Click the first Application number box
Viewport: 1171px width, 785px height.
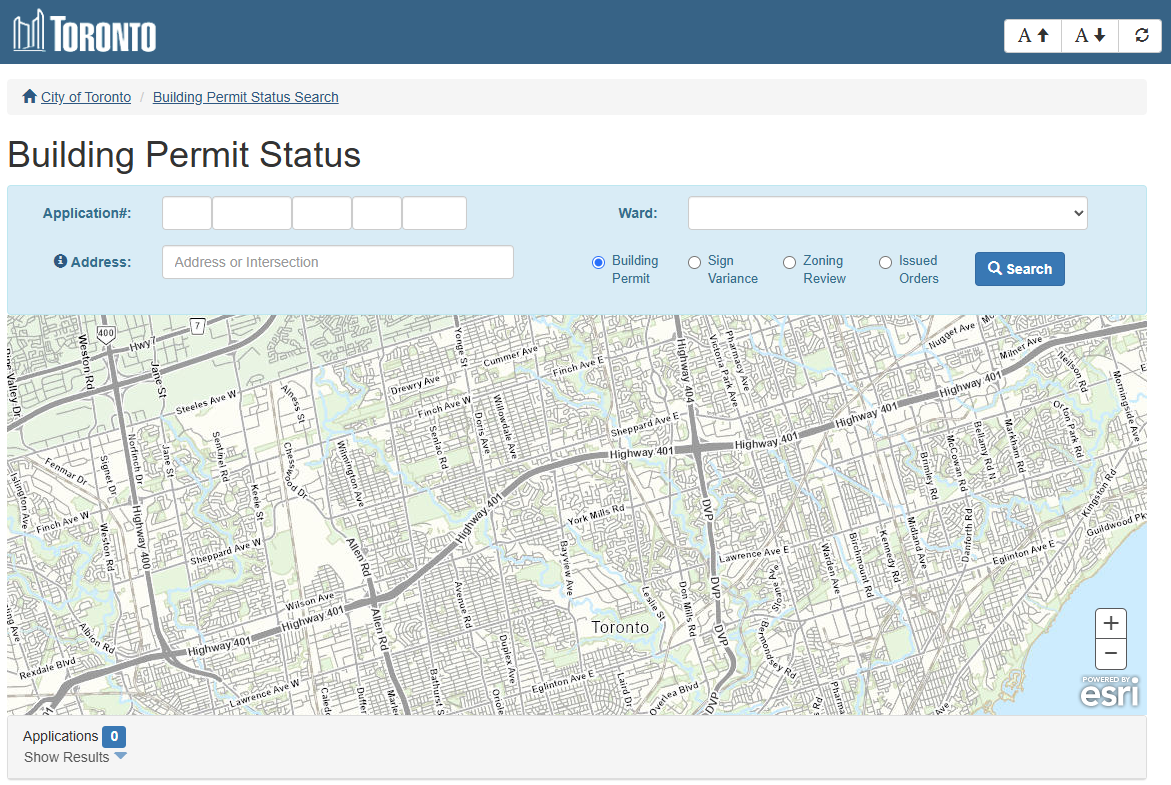187,213
